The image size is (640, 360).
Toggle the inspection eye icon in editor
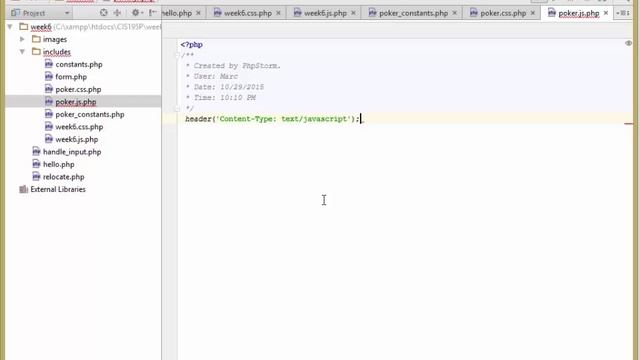pos(629,43)
